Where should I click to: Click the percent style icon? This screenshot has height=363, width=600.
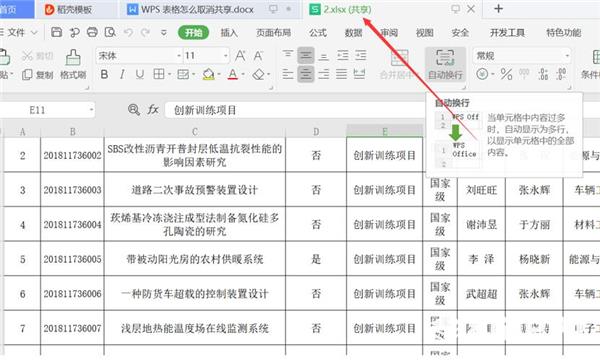[x=506, y=74]
